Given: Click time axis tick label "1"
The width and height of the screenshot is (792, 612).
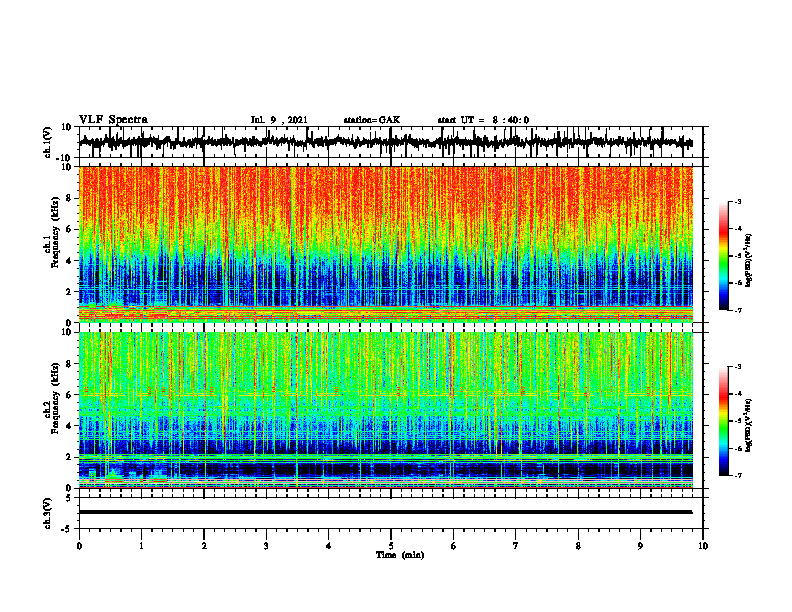Looking at the screenshot, I should tap(141, 546).
